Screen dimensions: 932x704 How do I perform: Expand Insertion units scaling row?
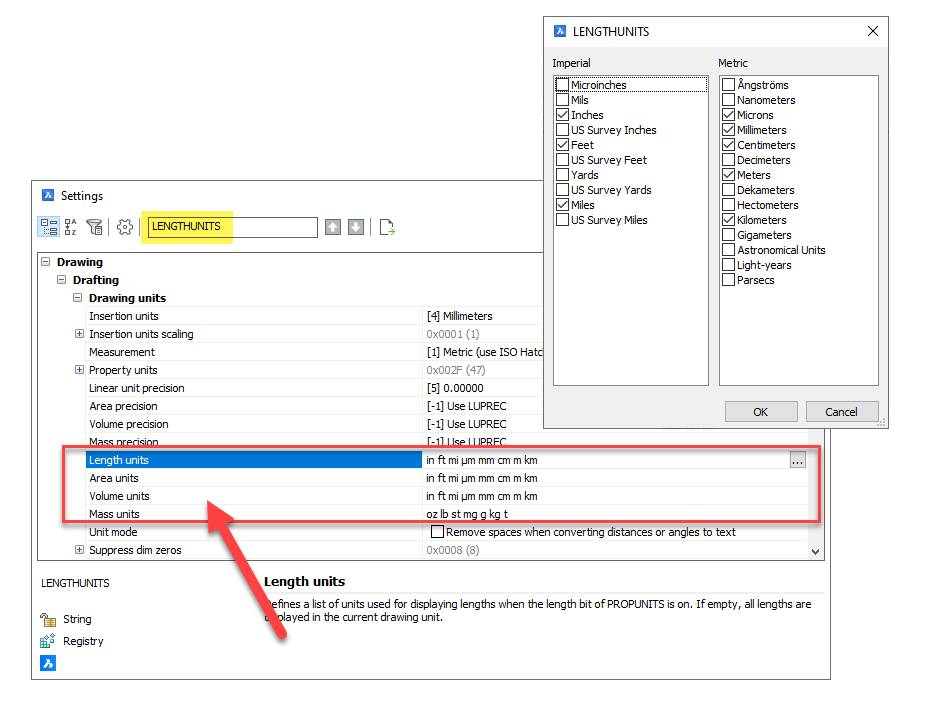click(80, 334)
